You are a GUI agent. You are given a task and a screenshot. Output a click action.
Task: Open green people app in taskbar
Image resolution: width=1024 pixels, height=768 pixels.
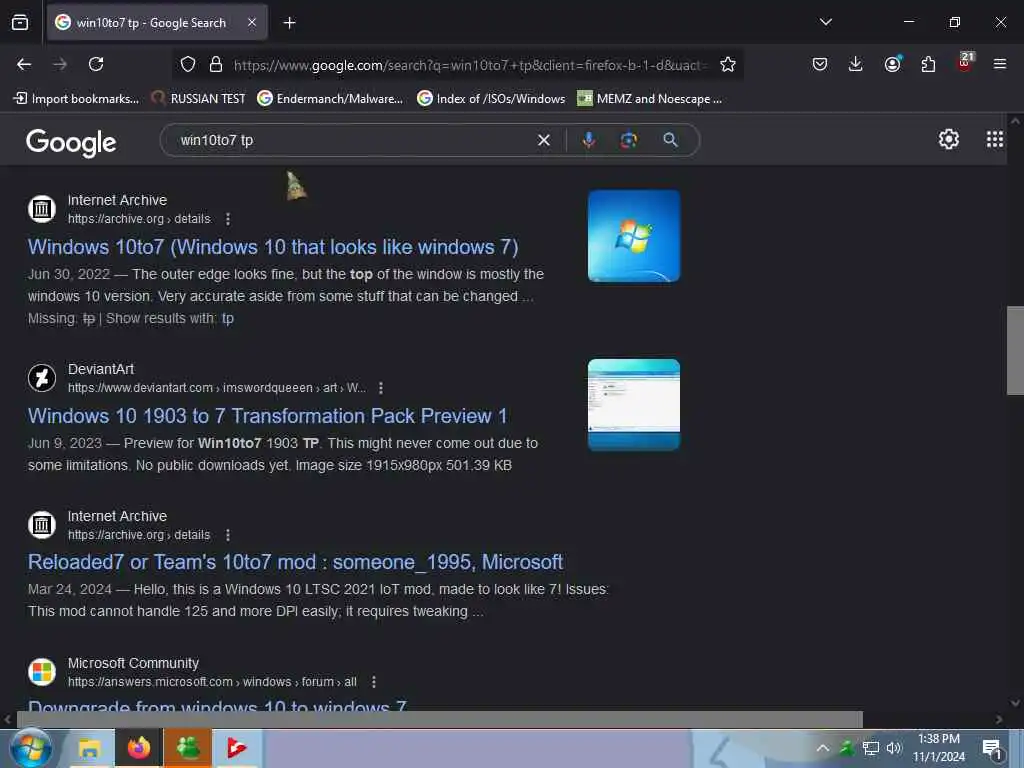click(188, 748)
